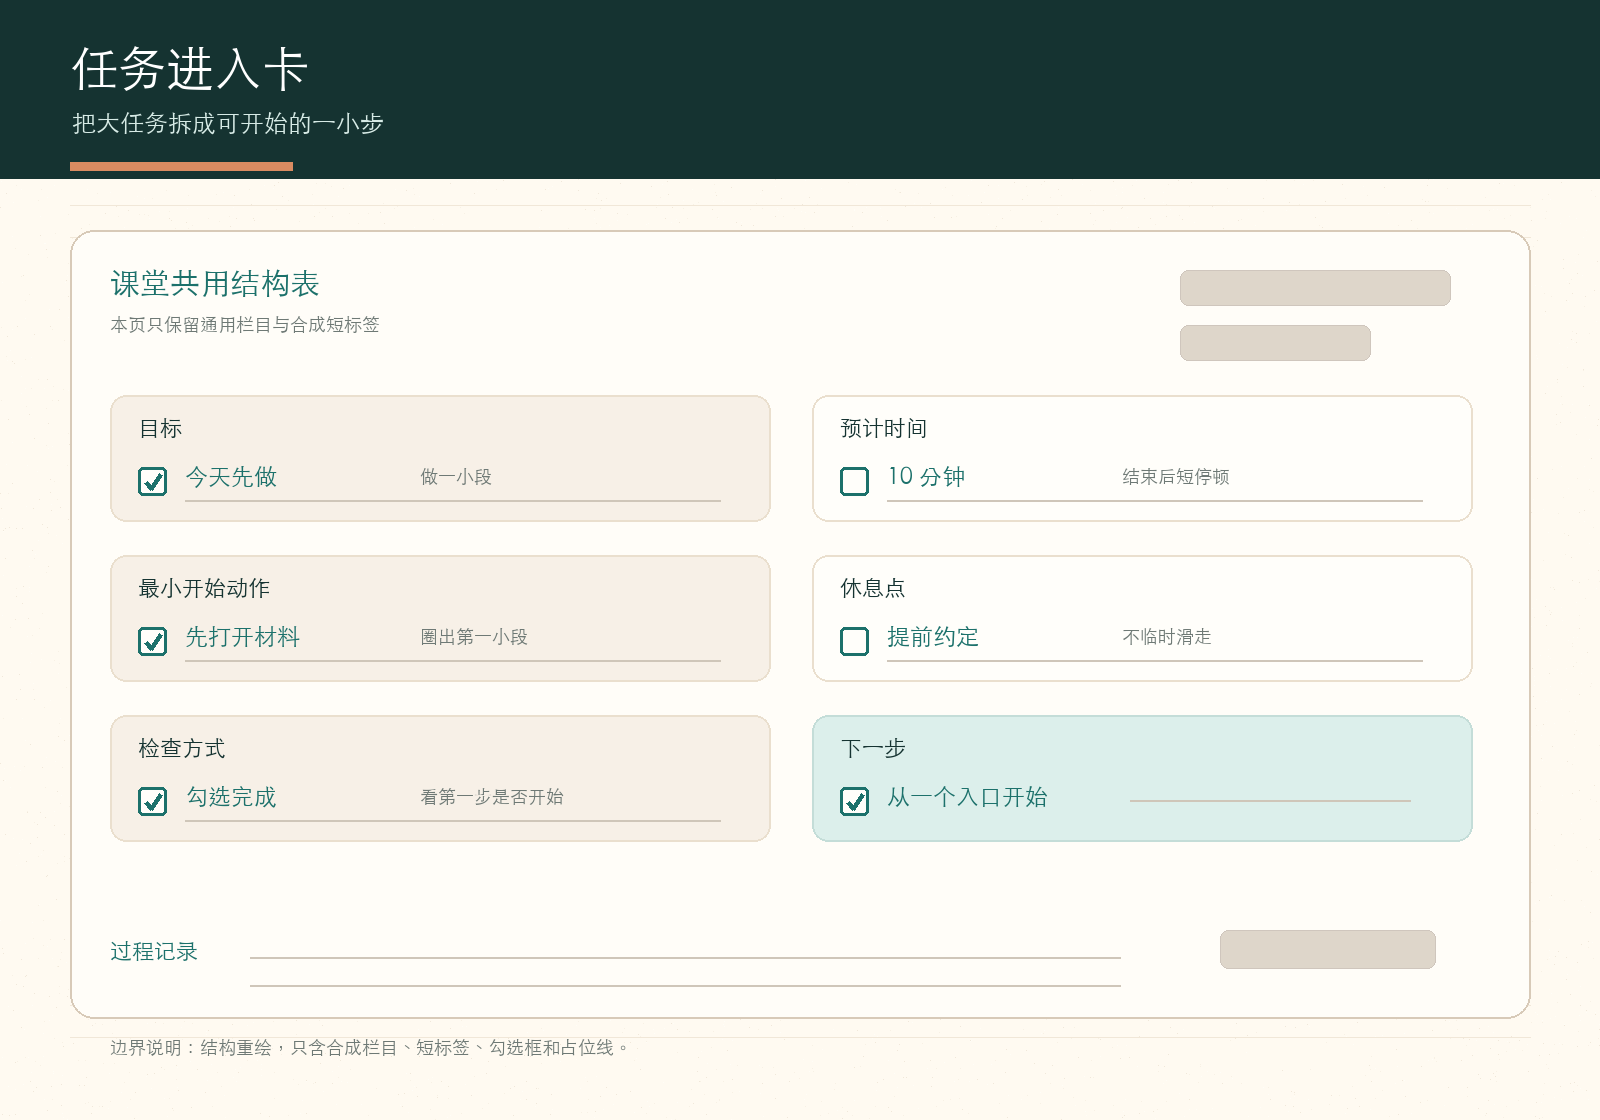Click the narrower placeholder box below it
1600x1120 pixels.
(1275, 343)
